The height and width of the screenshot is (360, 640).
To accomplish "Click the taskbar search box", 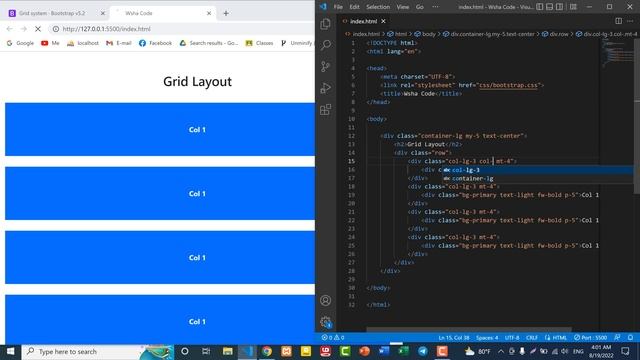I will pyautogui.click(x=98, y=351).
